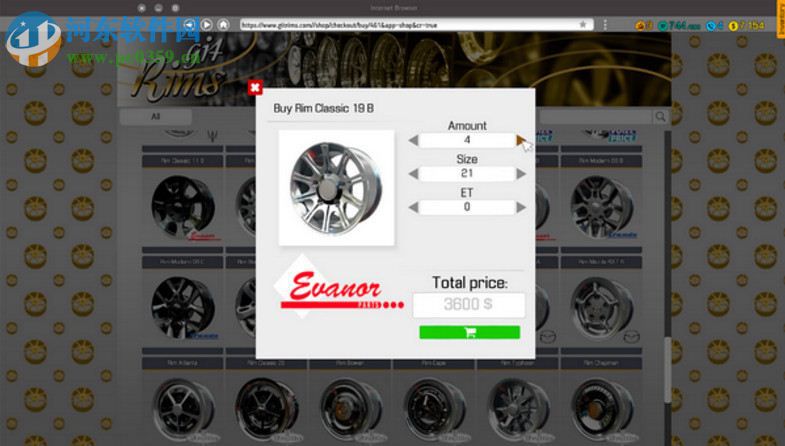Open the browser home page icon

tap(223, 25)
